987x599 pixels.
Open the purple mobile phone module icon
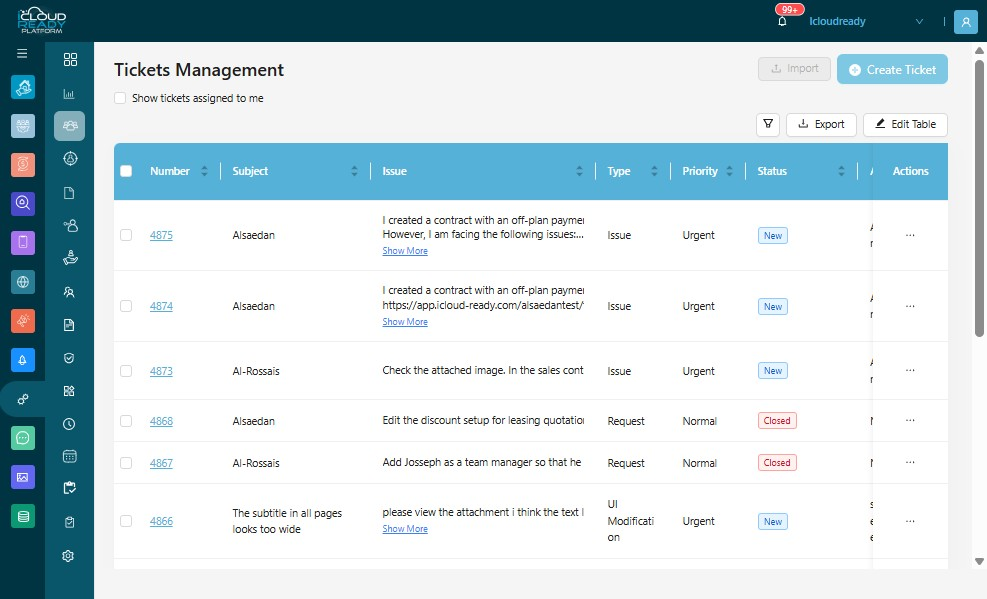pyautogui.click(x=23, y=243)
